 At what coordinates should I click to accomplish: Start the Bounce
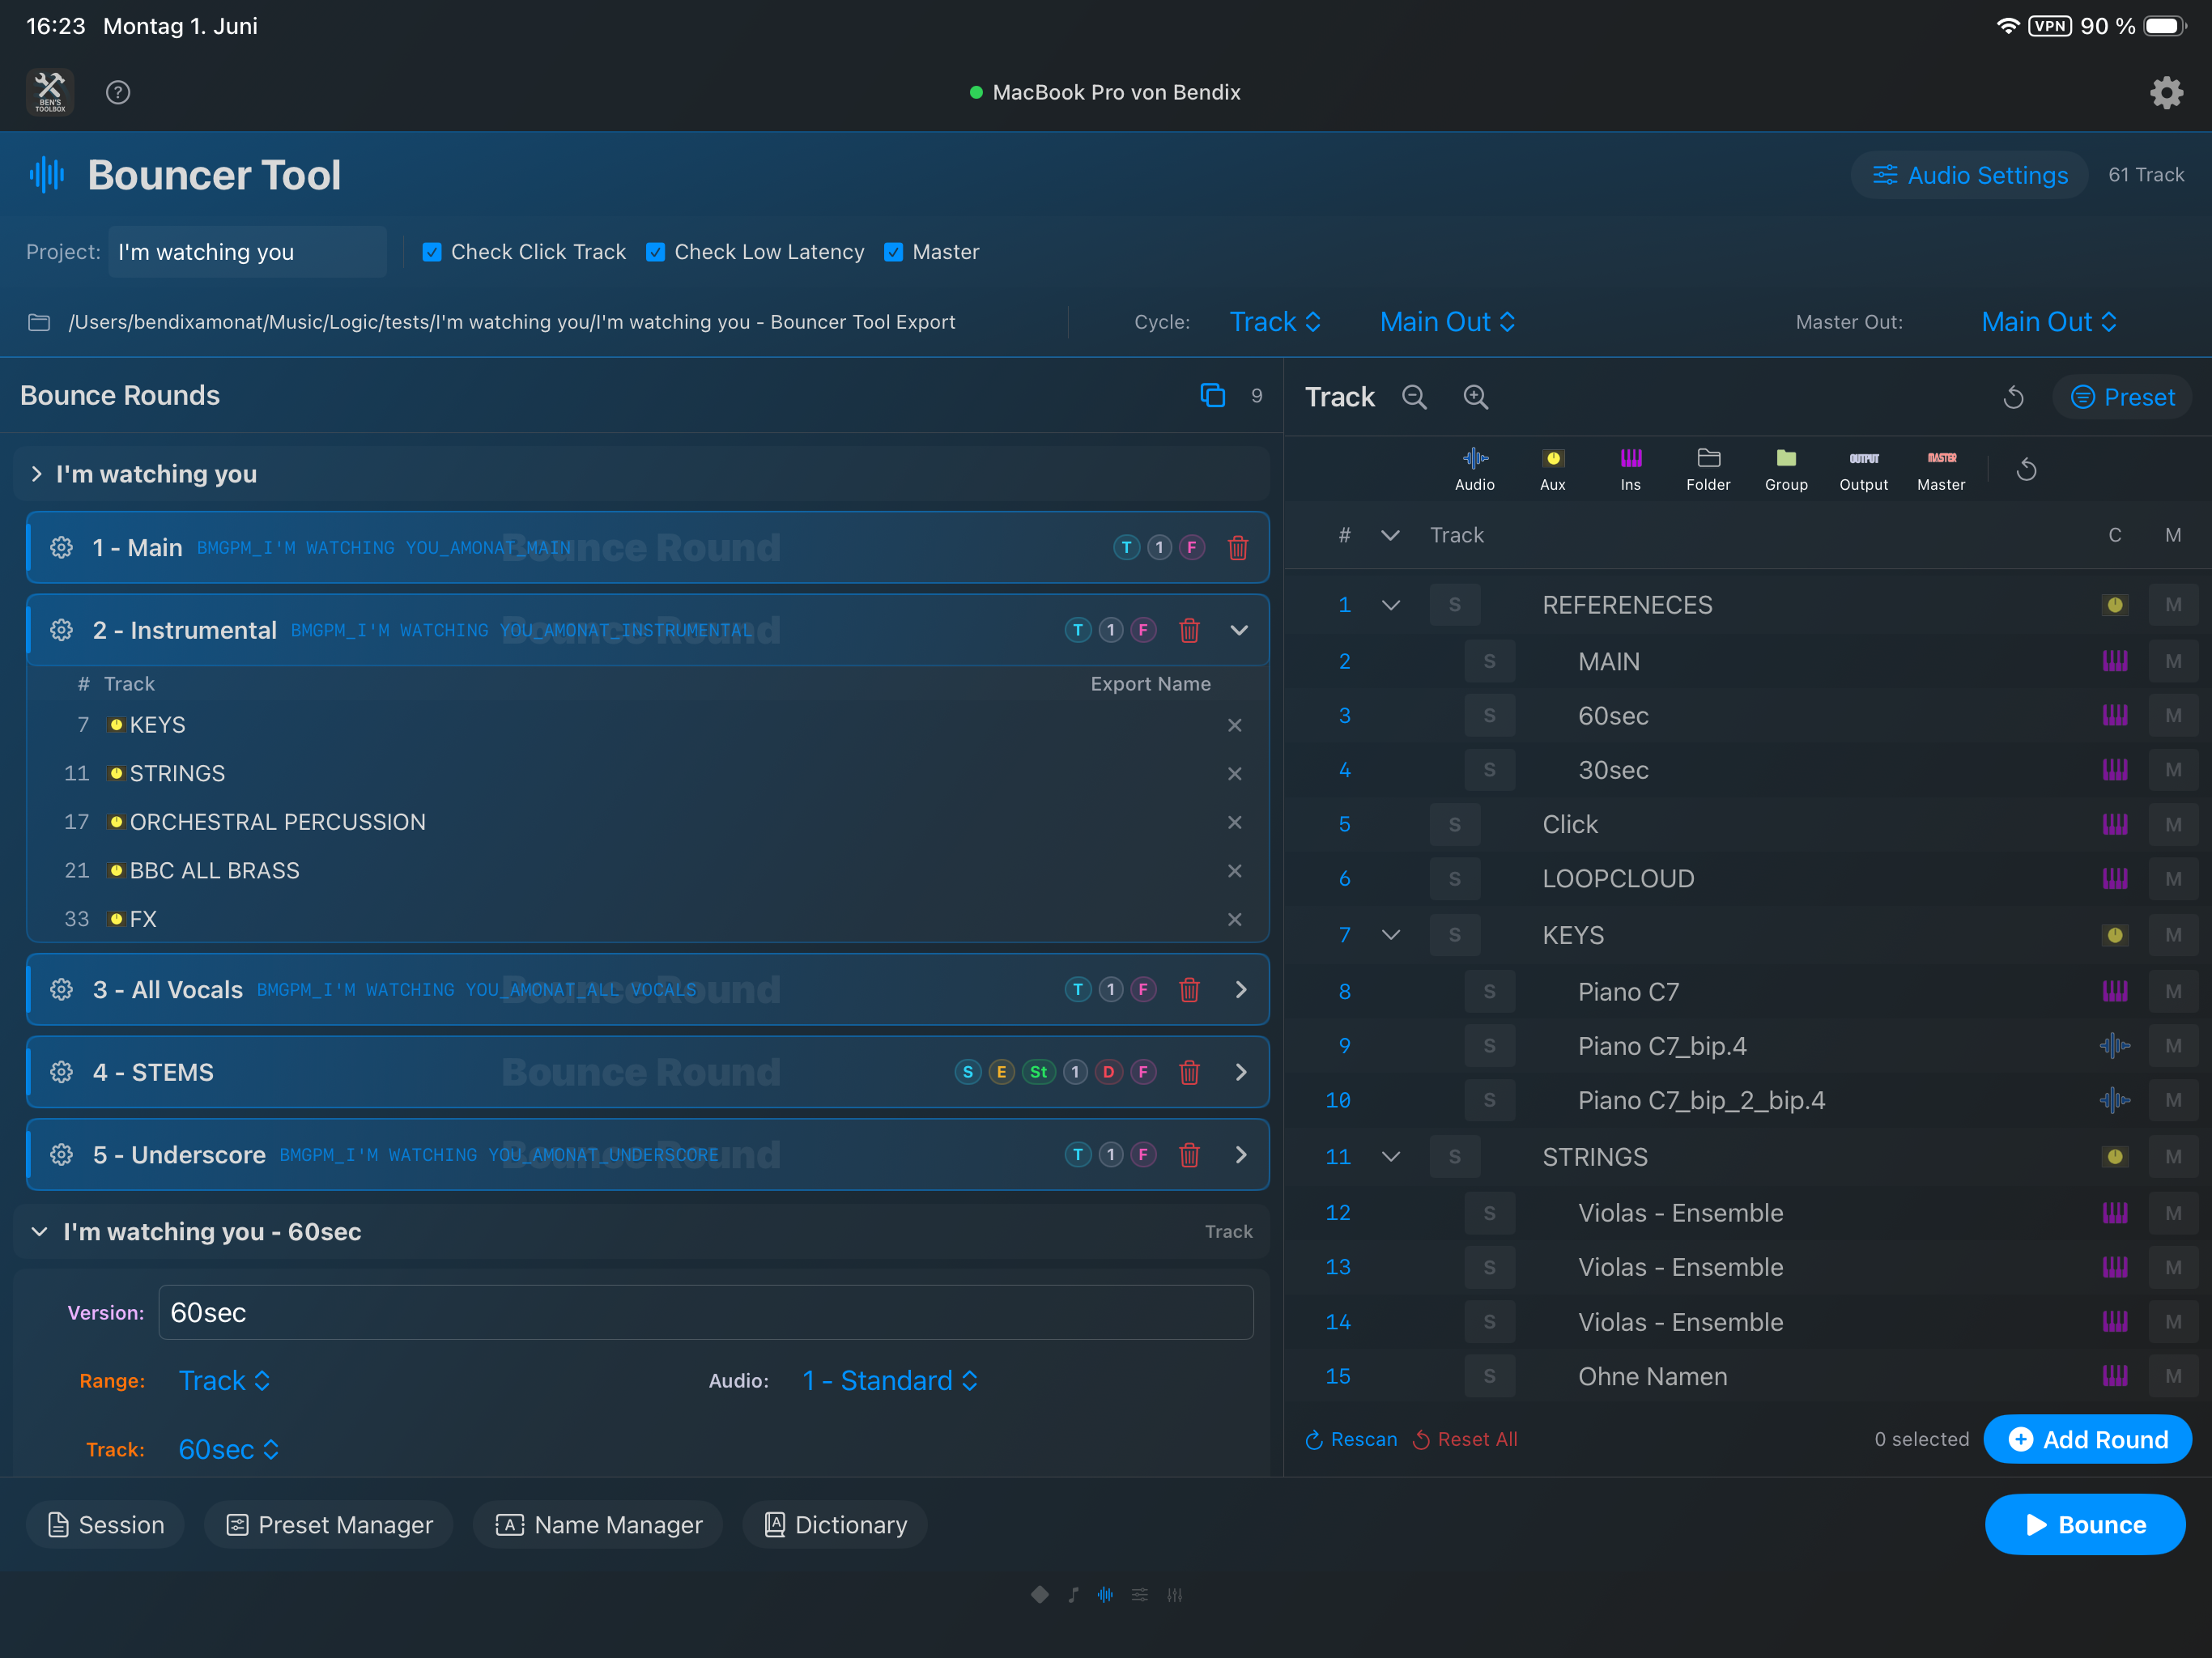pyautogui.click(x=2085, y=1526)
